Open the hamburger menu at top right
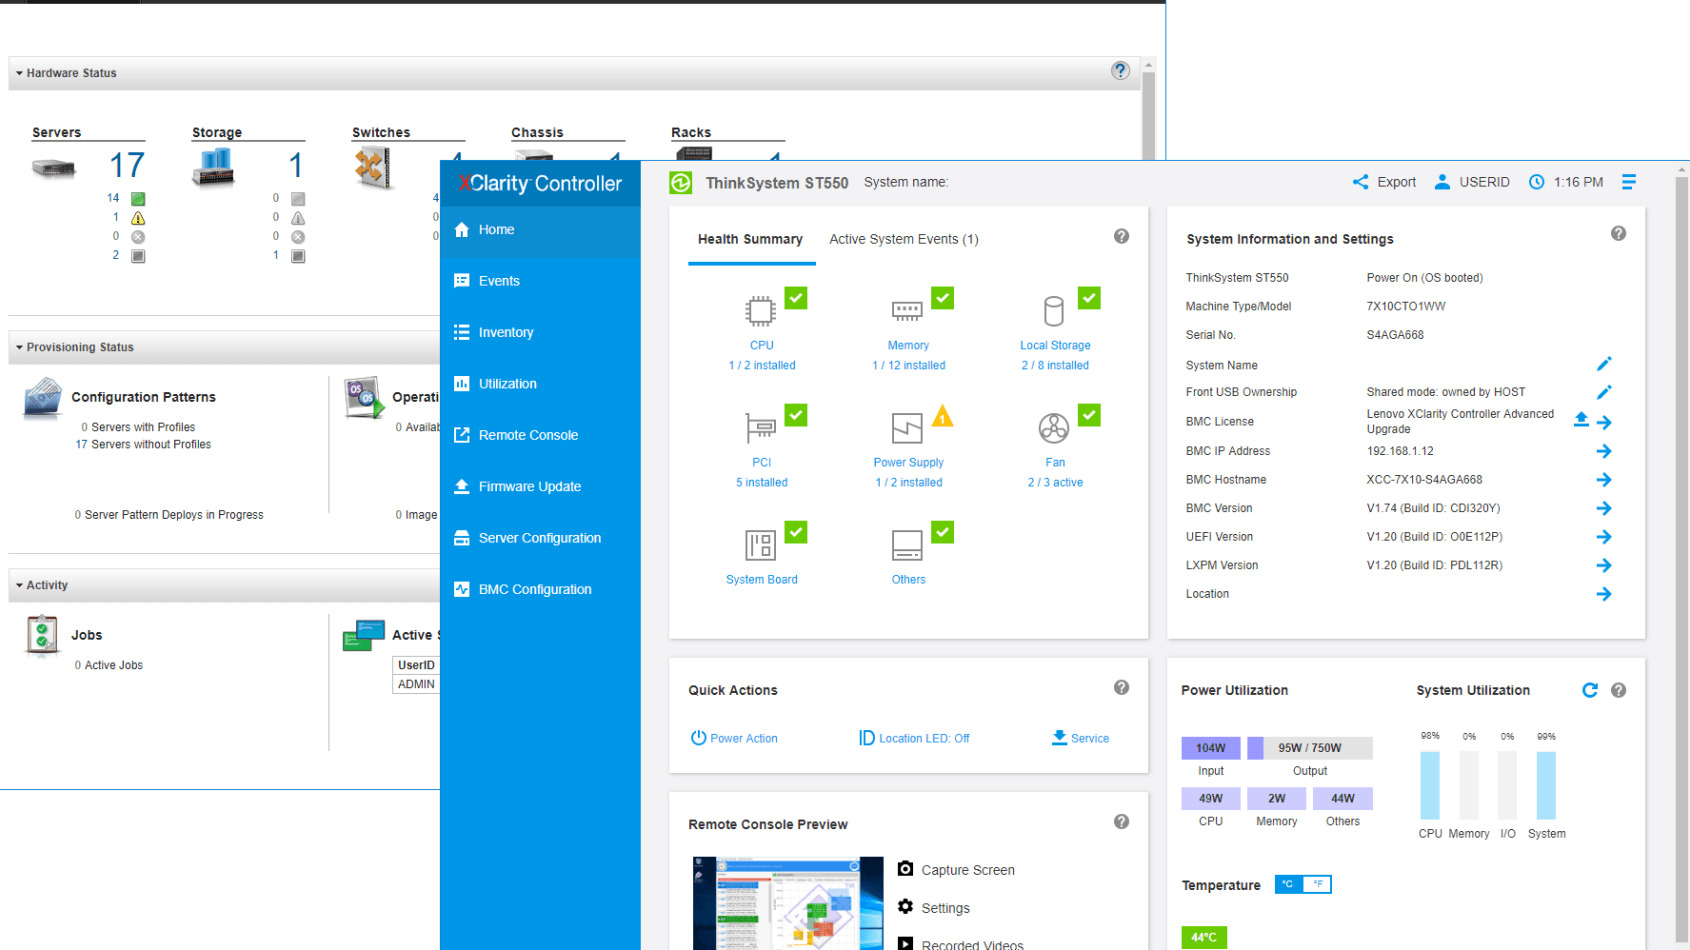 1629,182
